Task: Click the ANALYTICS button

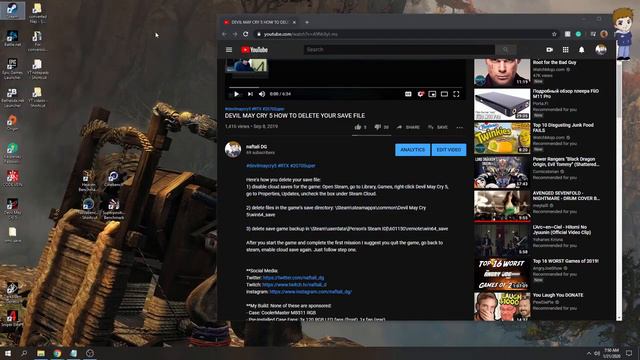Action: point(412,150)
